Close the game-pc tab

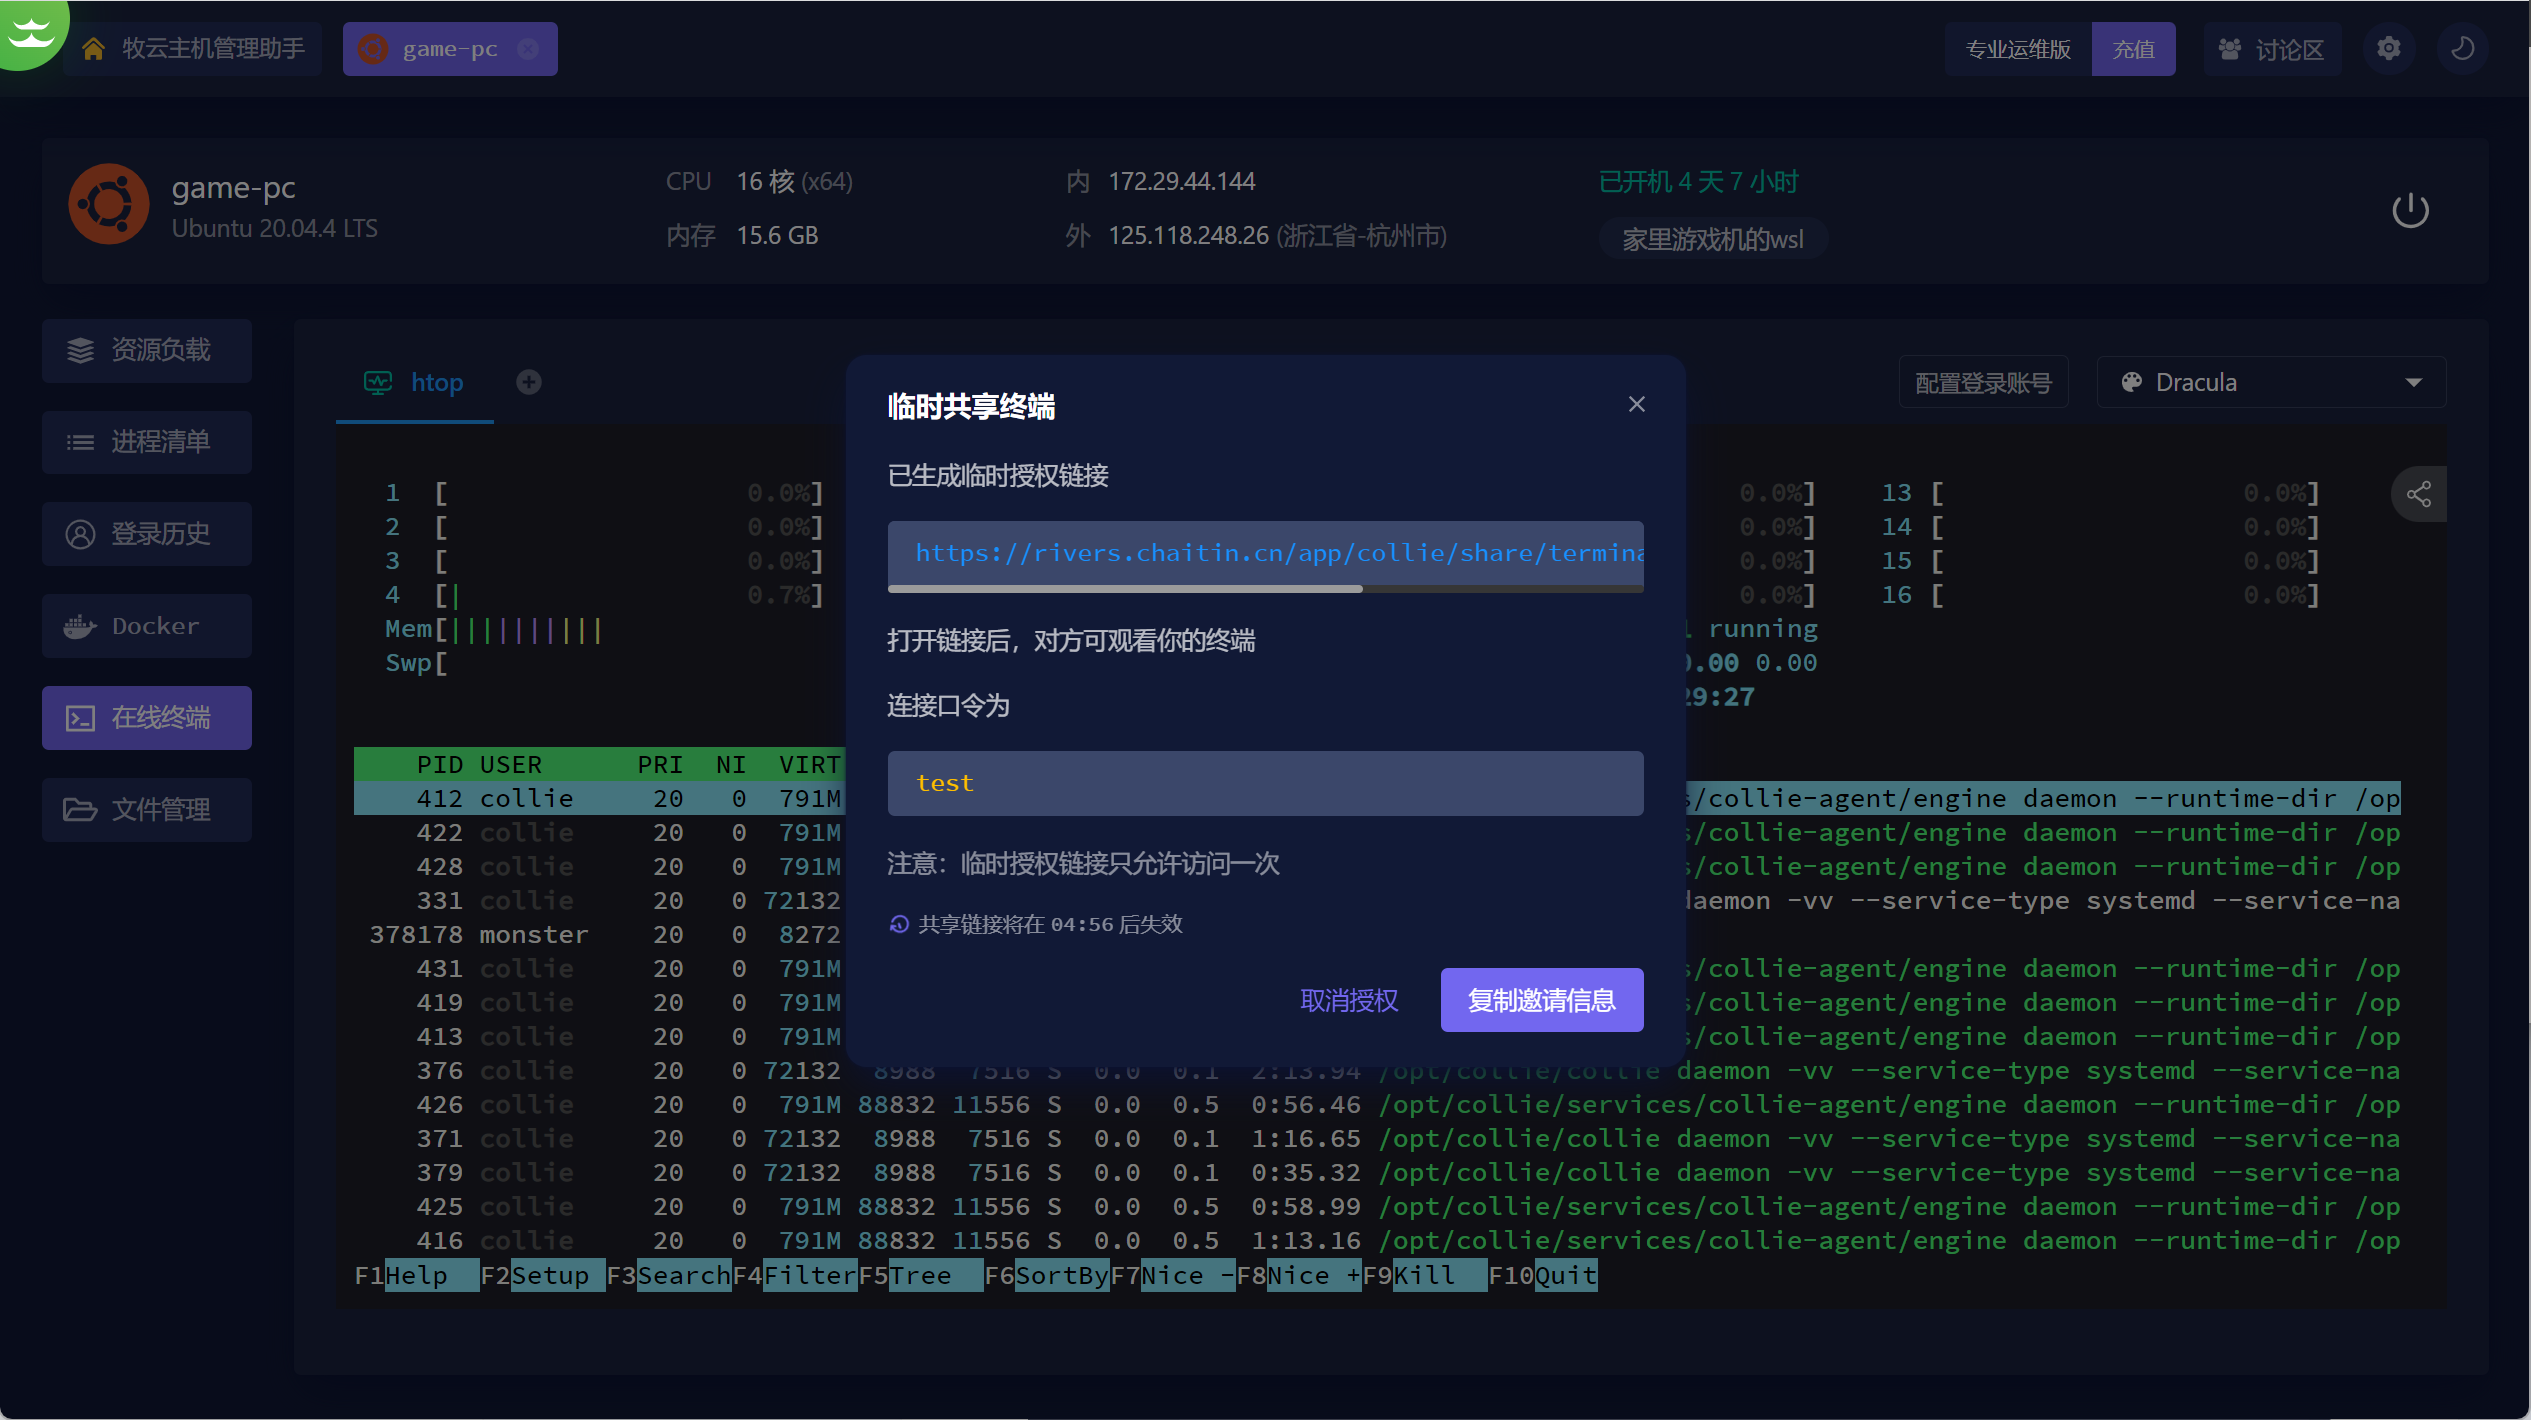[529, 49]
